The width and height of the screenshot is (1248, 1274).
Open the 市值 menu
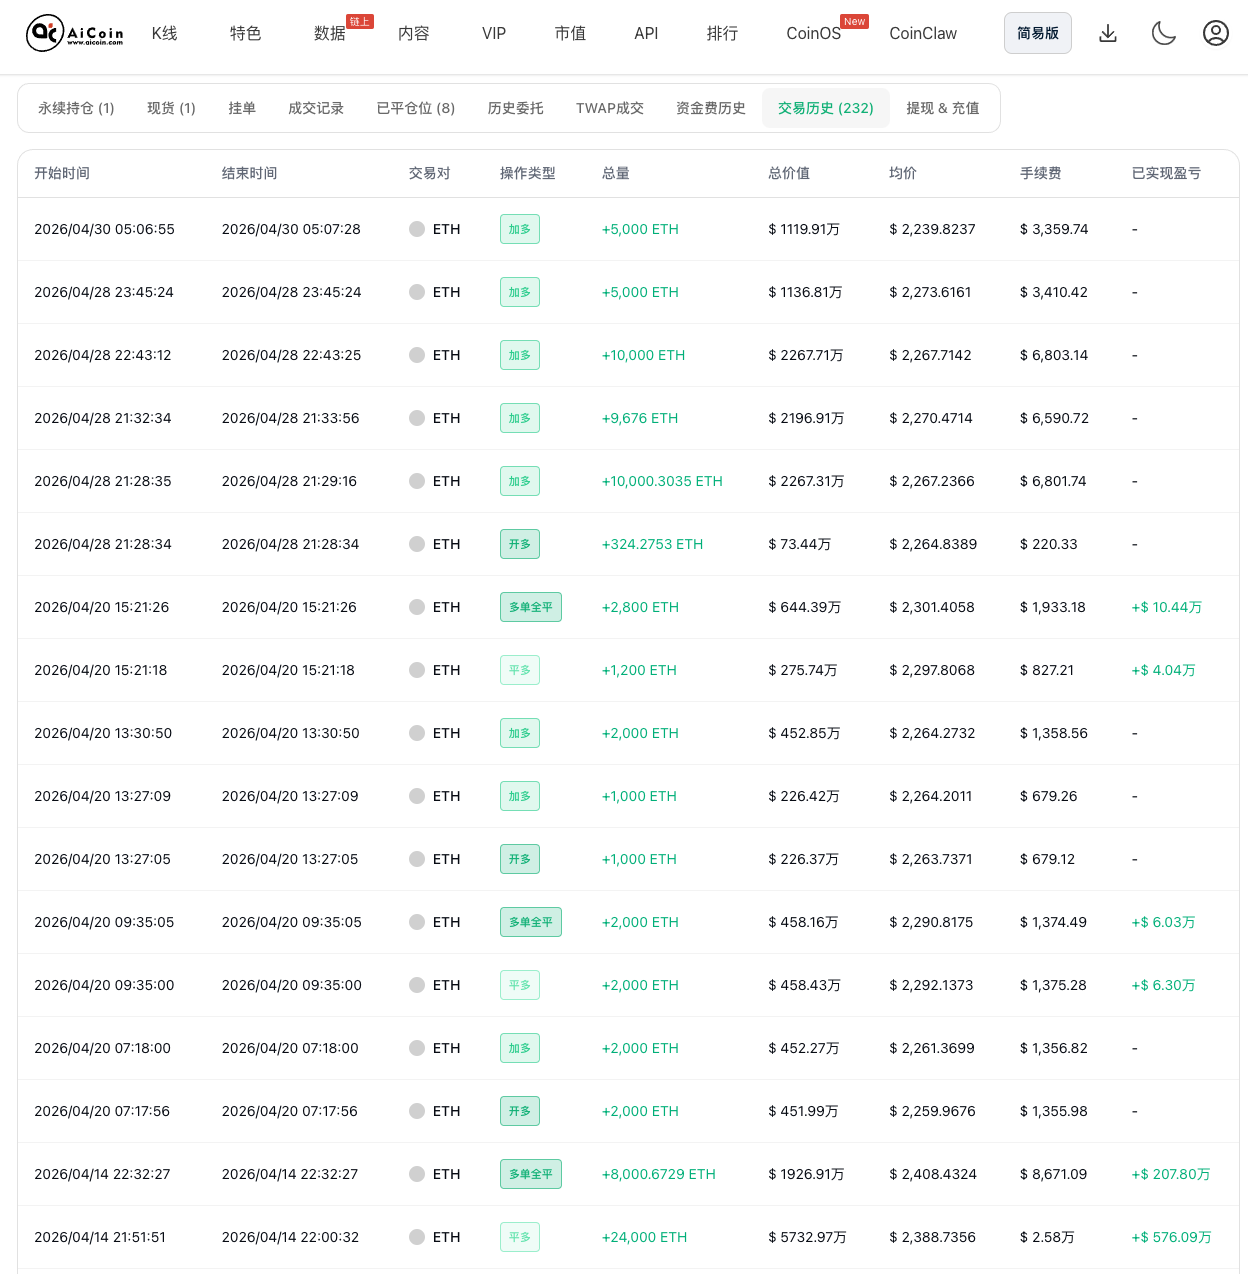click(x=571, y=33)
